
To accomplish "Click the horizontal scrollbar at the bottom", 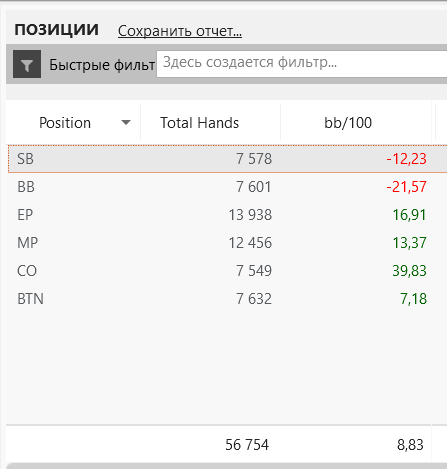I will point(227,466).
